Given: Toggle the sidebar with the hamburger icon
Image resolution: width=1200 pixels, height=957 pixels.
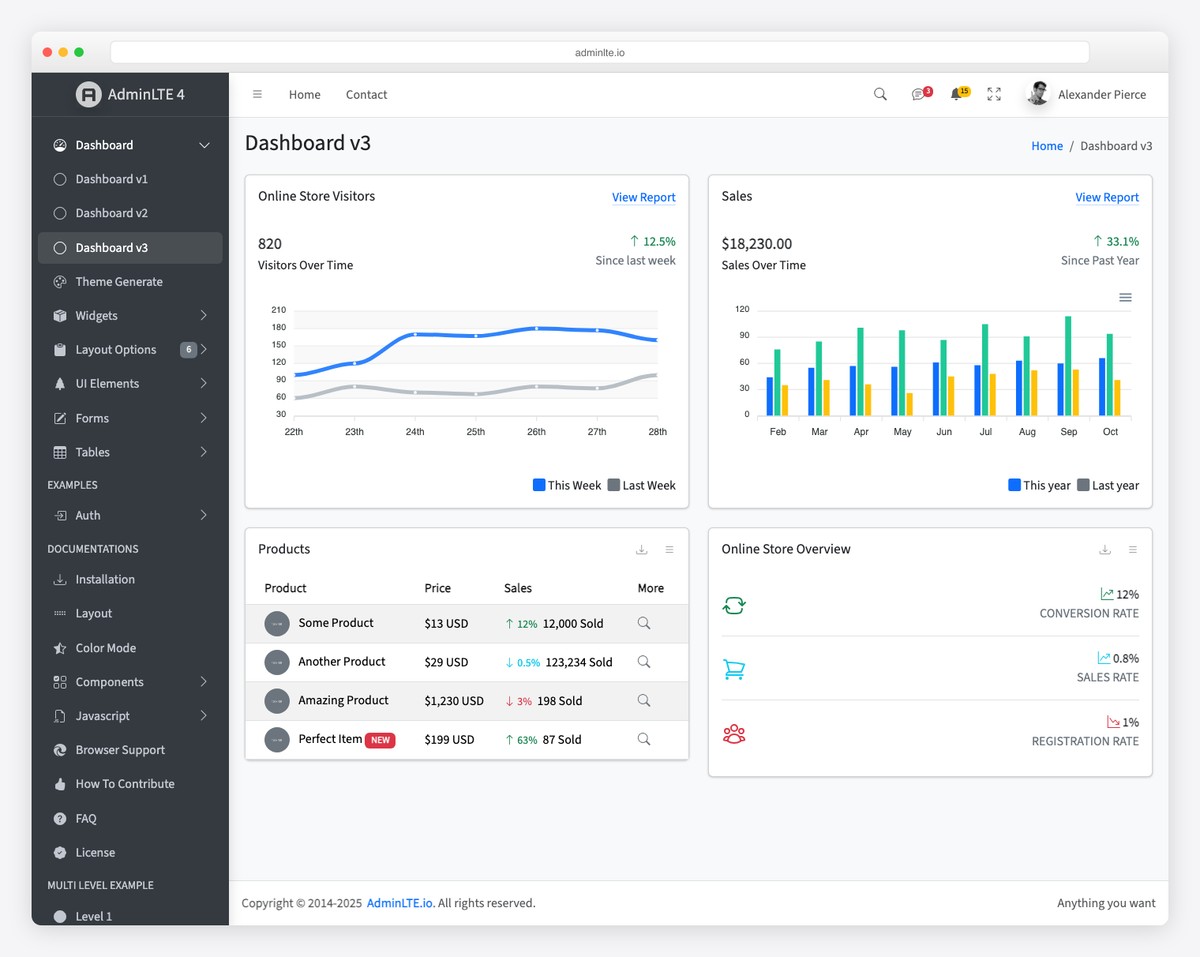Looking at the screenshot, I should pos(257,94).
